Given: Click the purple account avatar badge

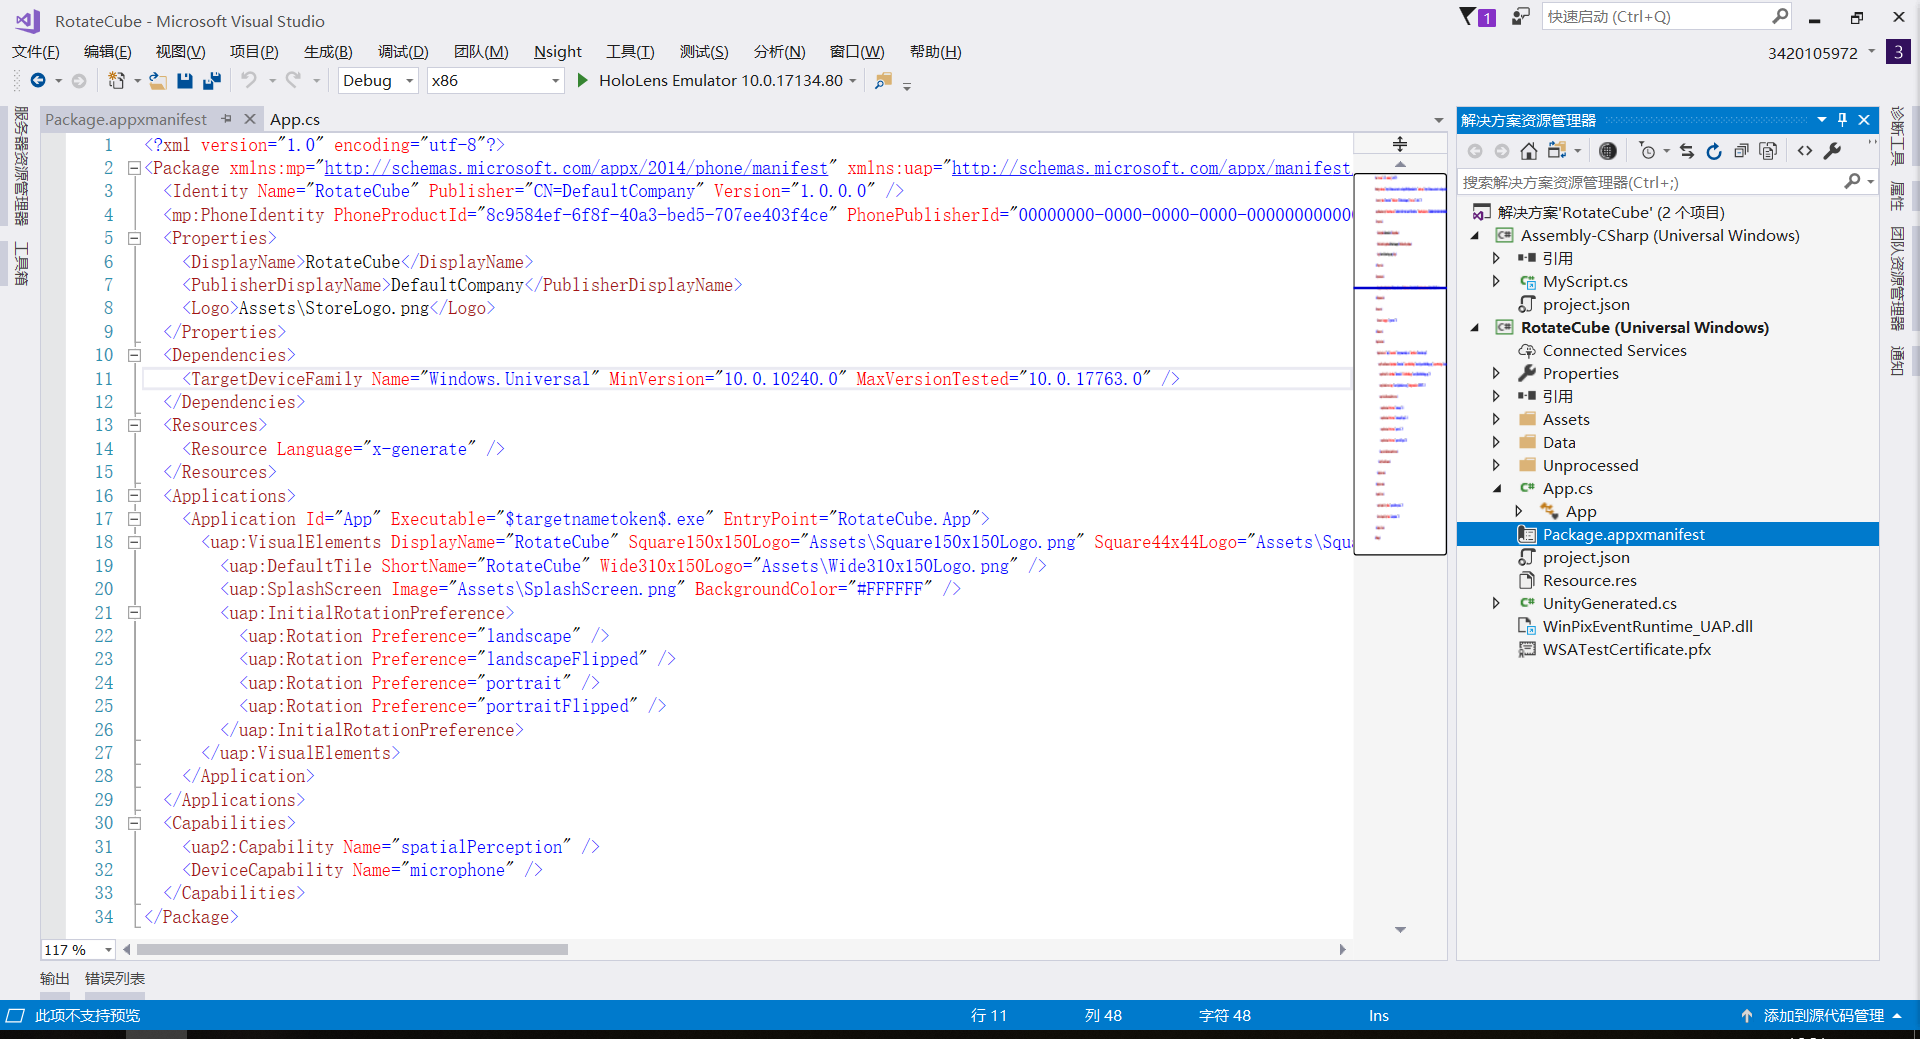Looking at the screenshot, I should pyautogui.click(x=1898, y=52).
